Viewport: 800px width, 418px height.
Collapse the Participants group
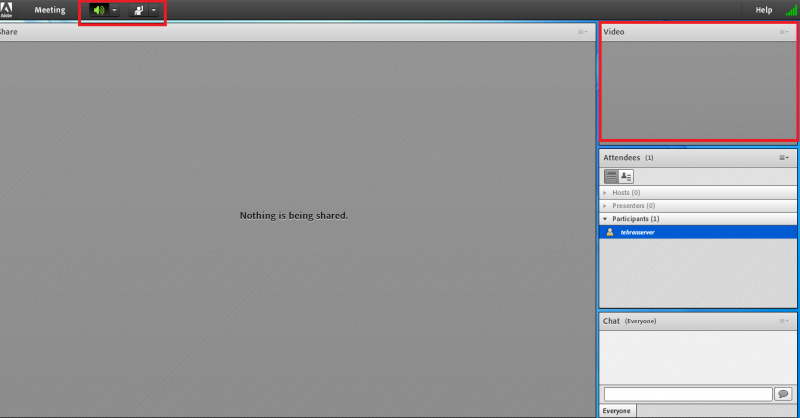[605, 218]
